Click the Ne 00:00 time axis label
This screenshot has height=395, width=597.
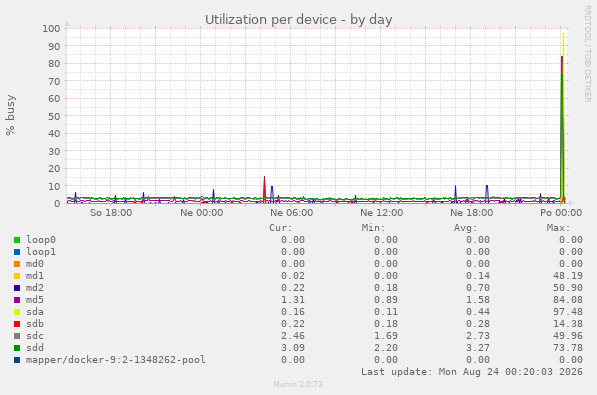[x=201, y=213]
